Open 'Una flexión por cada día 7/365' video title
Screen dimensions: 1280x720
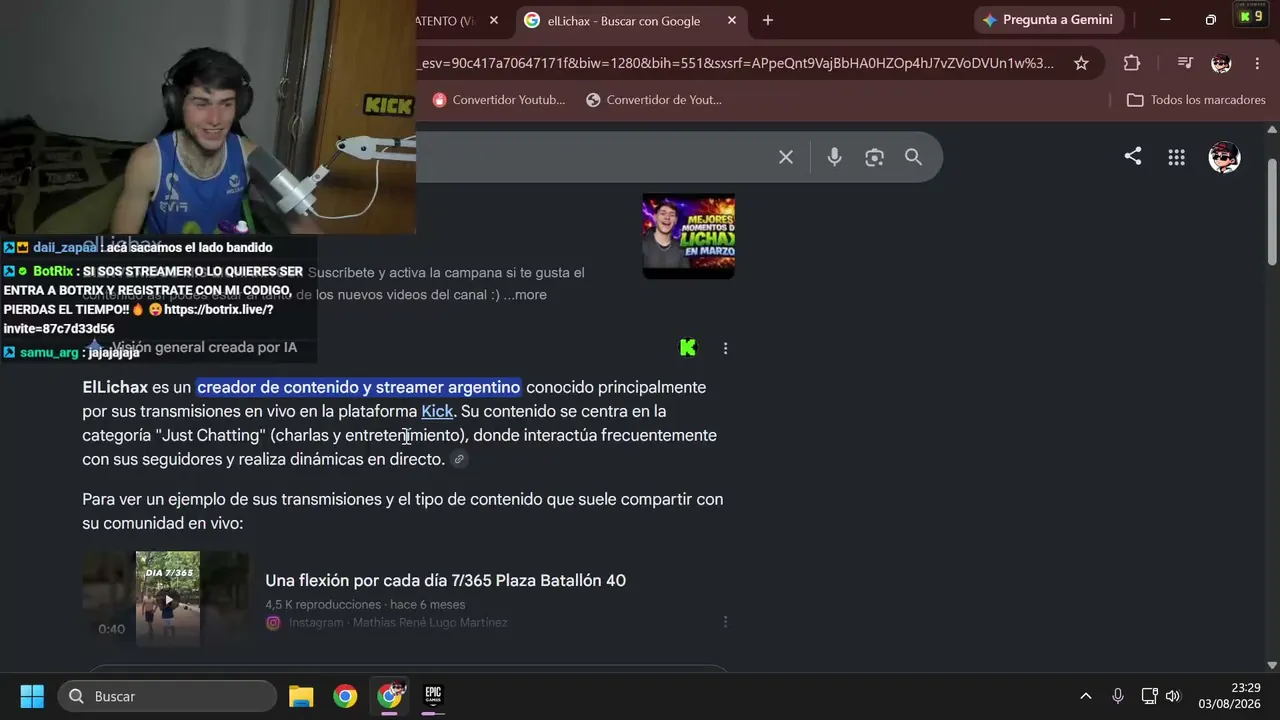pyautogui.click(x=445, y=581)
